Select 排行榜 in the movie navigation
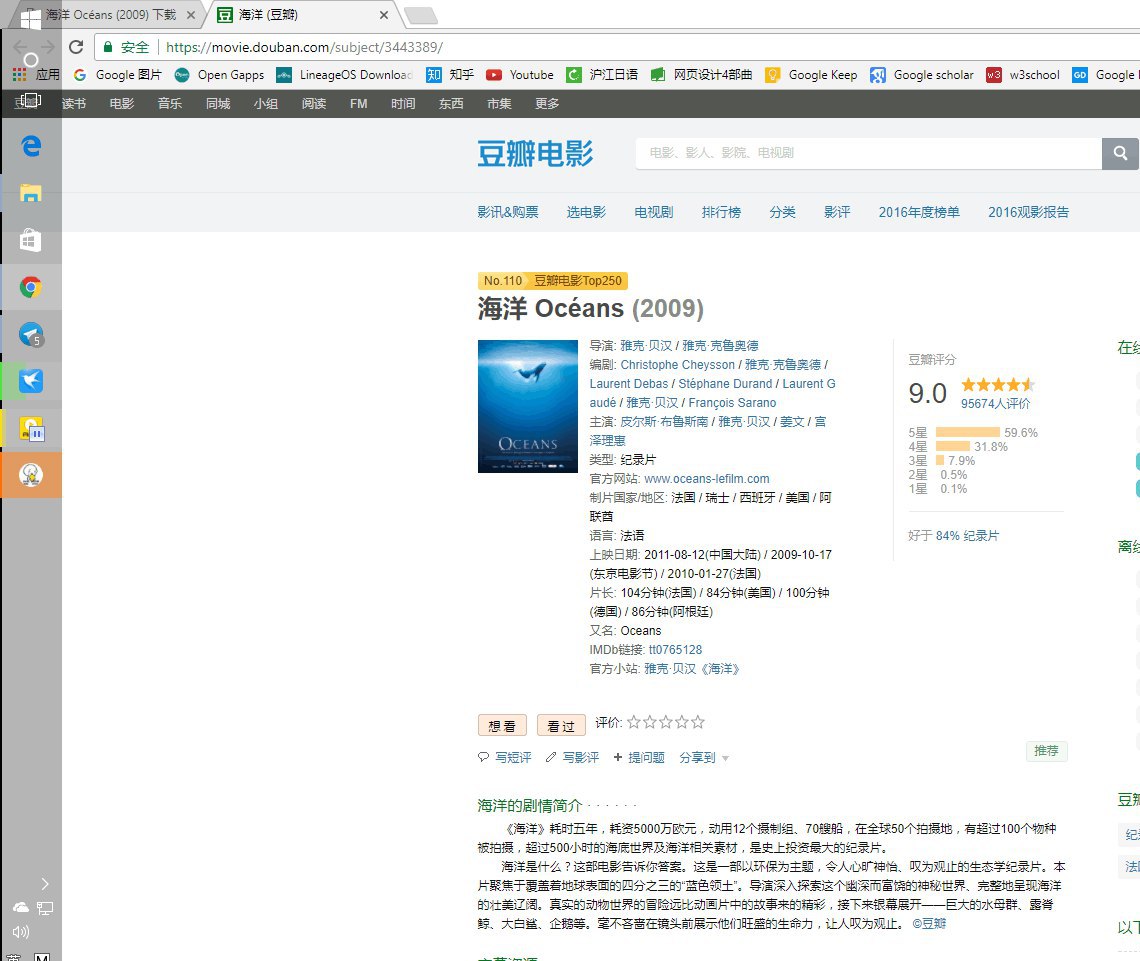 pyautogui.click(x=721, y=212)
